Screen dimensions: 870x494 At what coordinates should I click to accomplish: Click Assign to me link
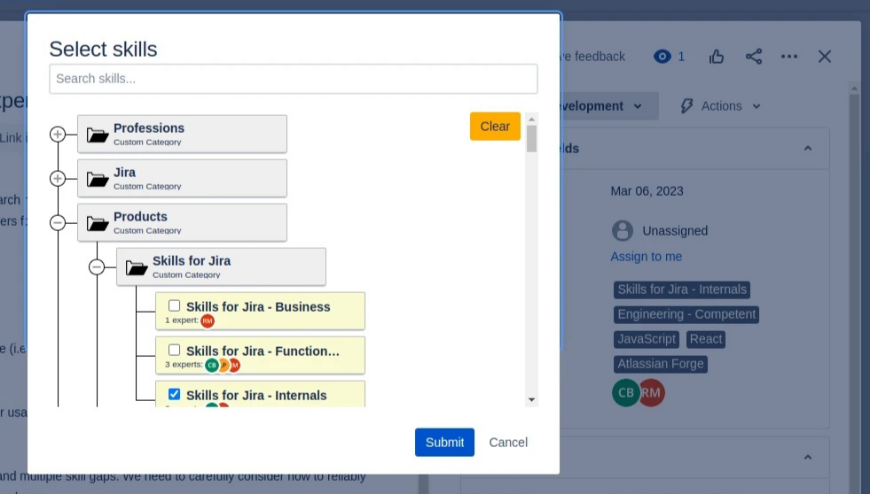(x=646, y=256)
